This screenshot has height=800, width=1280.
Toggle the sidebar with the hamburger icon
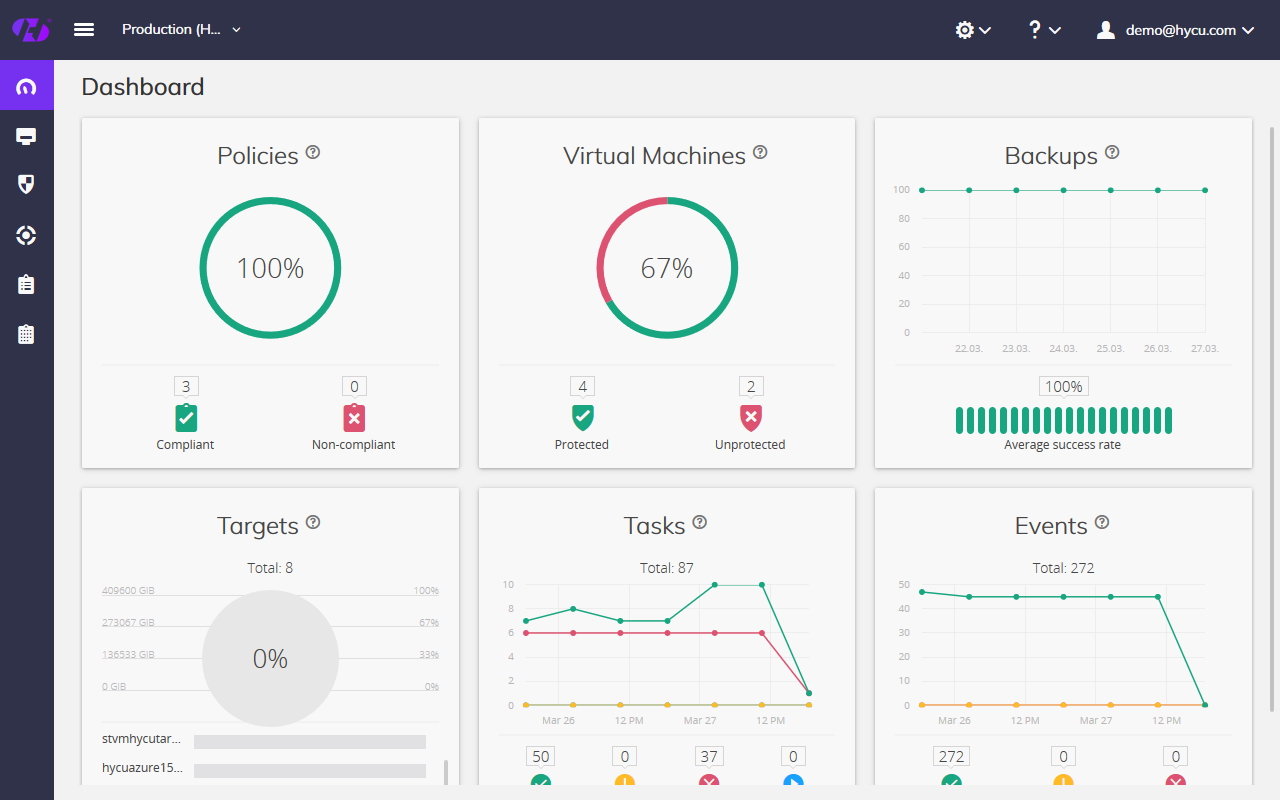(x=84, y=29)
